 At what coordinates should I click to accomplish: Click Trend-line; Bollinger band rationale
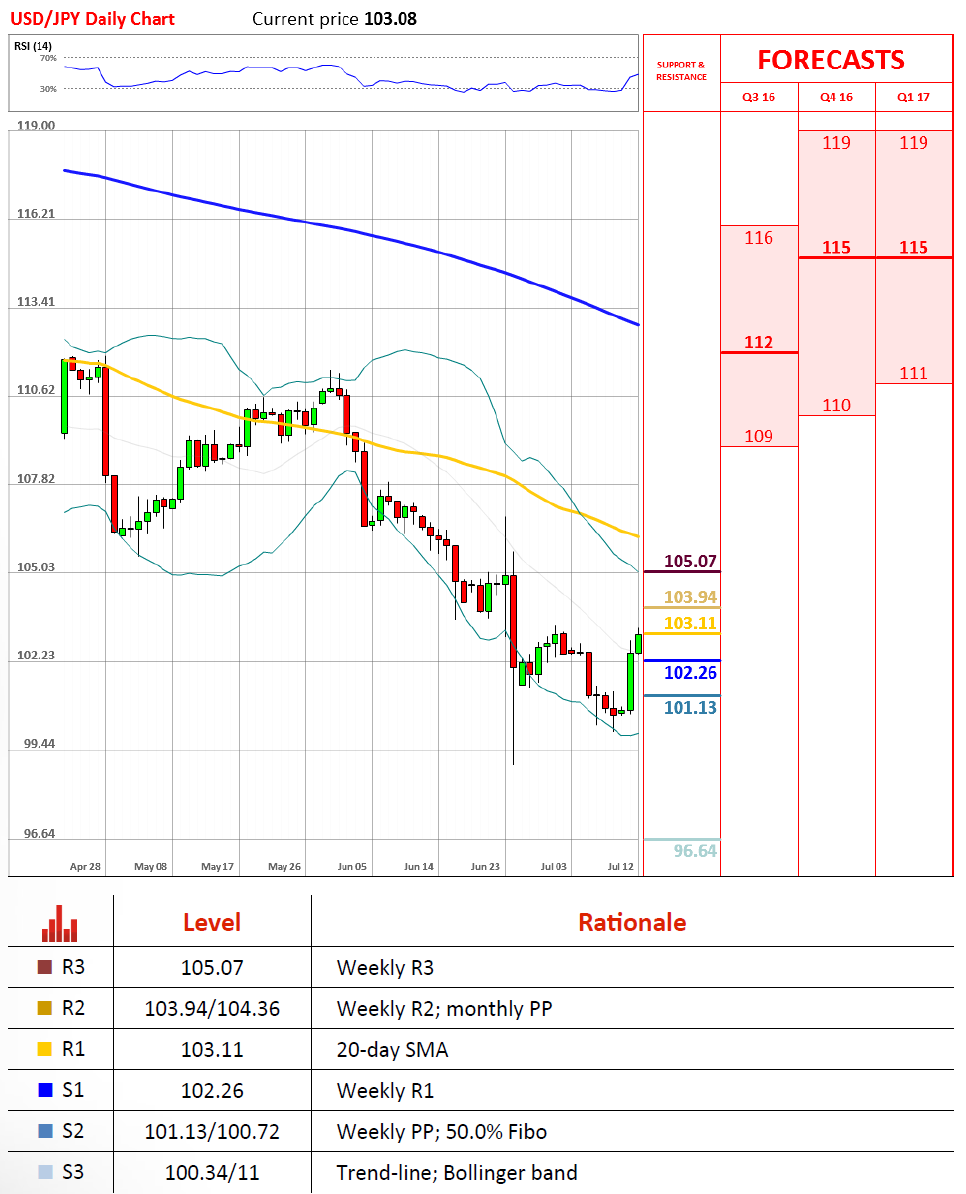[457, 1173]
